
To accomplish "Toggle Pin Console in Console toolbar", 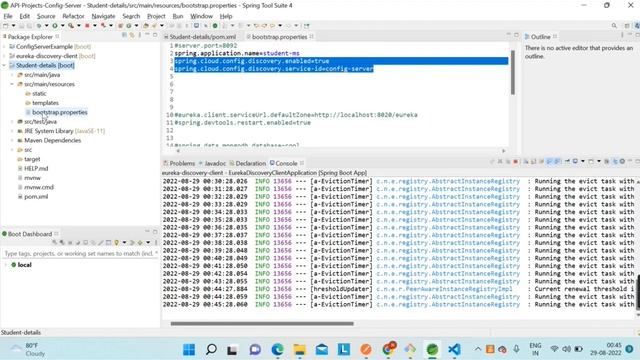I will click(567, 162).
